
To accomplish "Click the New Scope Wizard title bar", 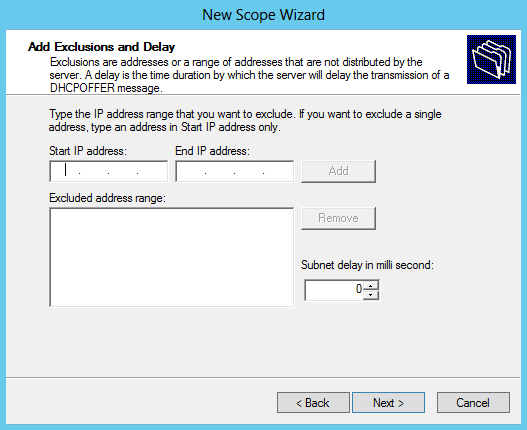I will coord(264,15).
